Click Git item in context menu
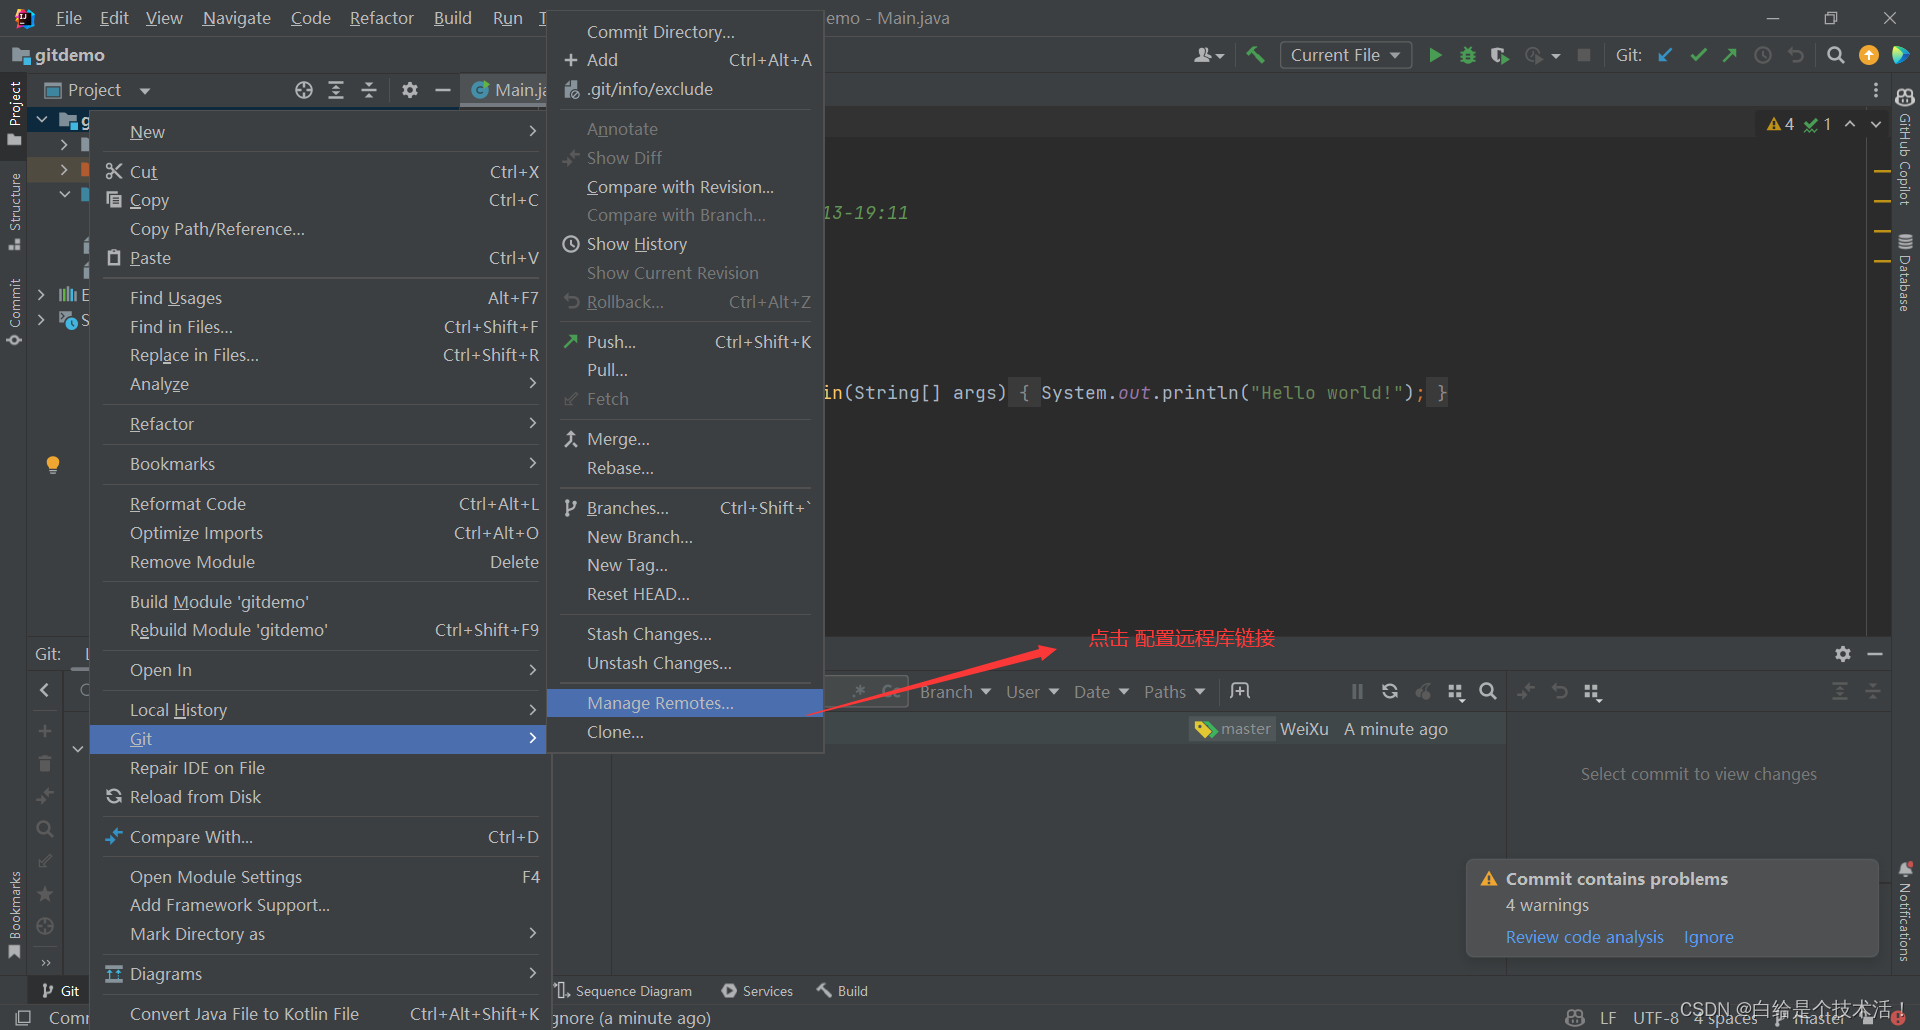 [x=318, y=739]
